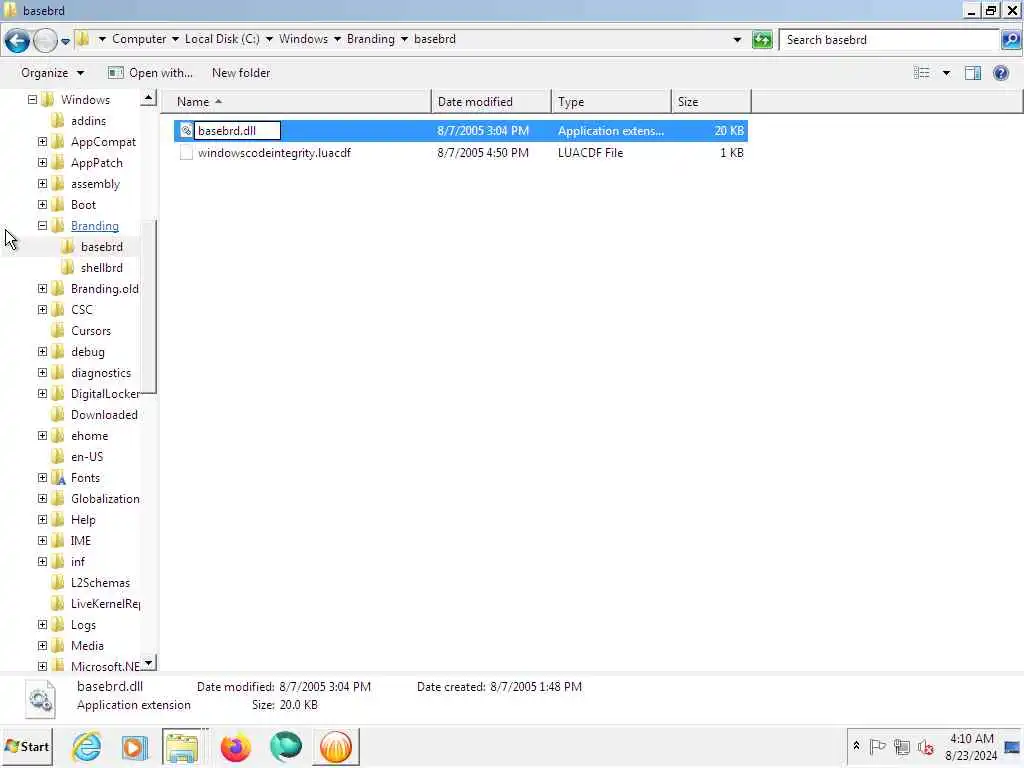Expand the AppPatch folder node

point(42,163)
